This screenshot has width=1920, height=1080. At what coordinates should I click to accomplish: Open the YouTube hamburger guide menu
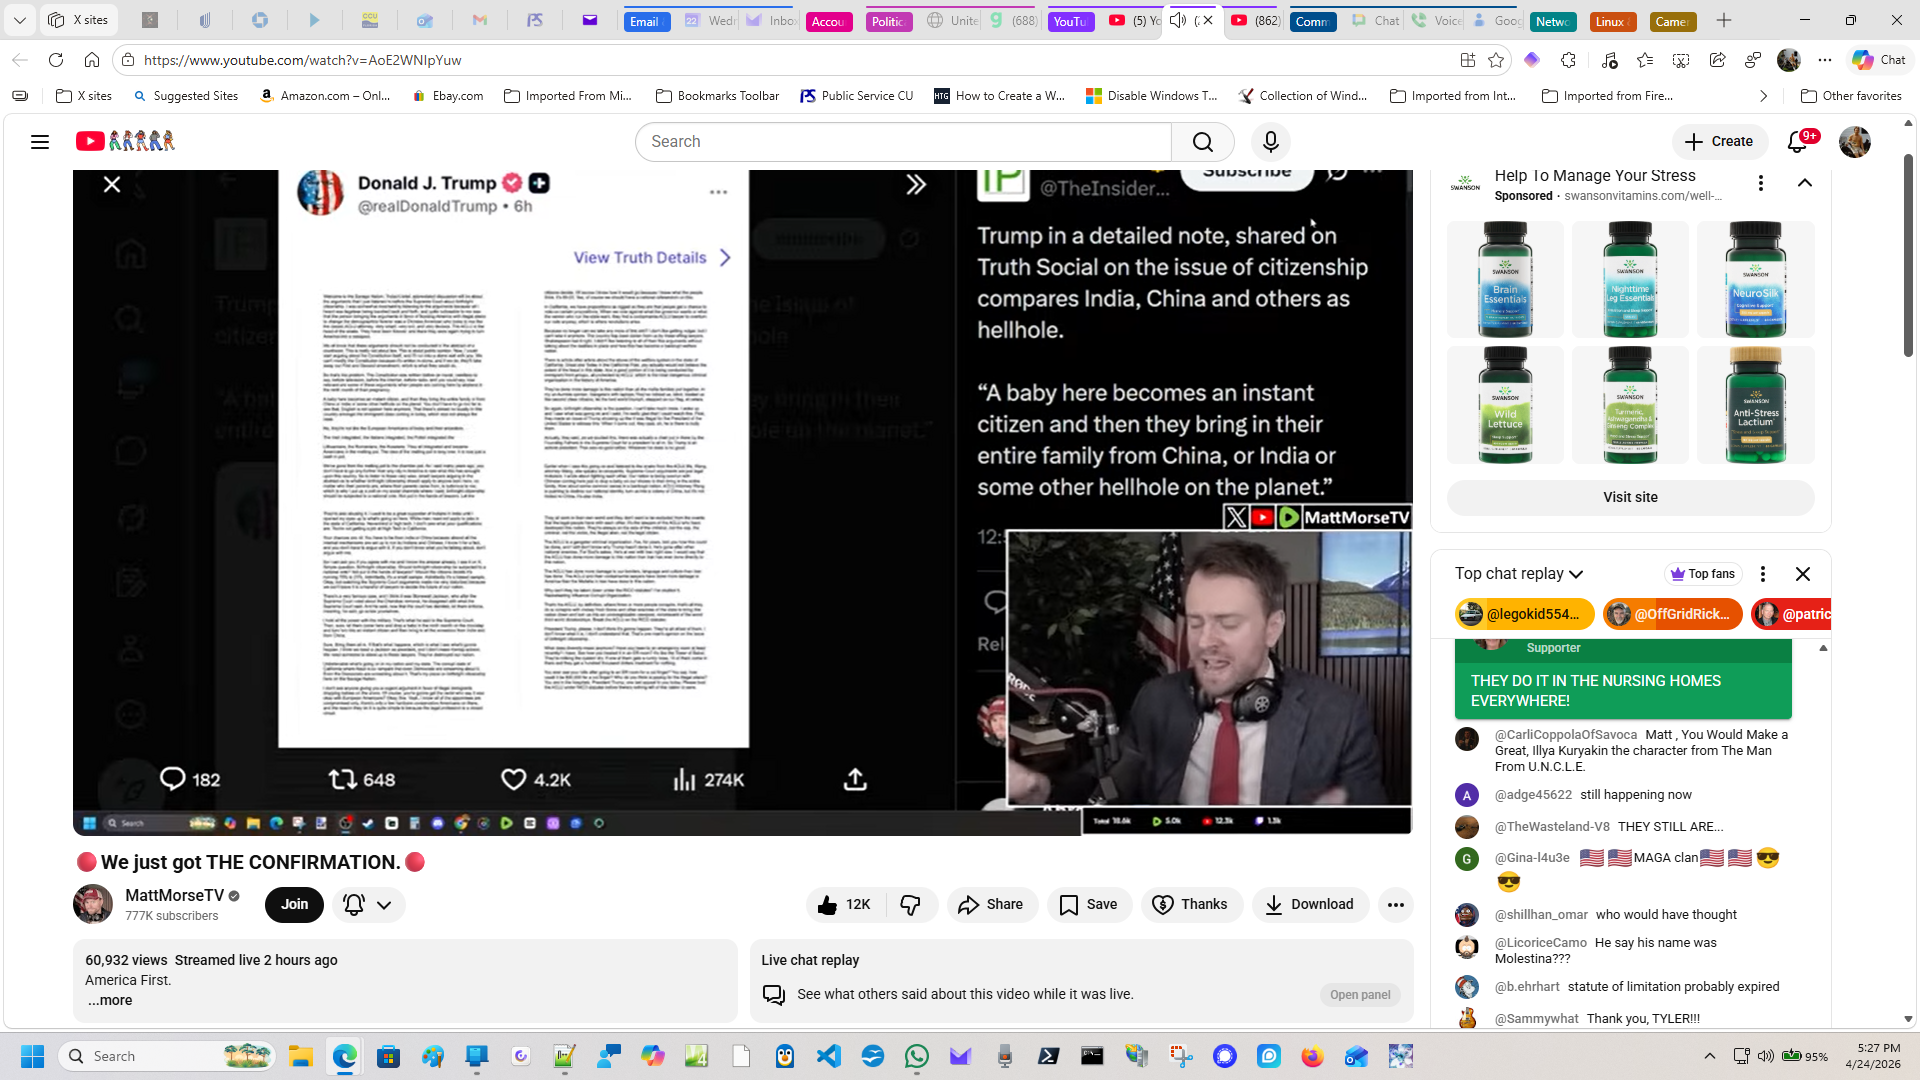pos(40,142)
